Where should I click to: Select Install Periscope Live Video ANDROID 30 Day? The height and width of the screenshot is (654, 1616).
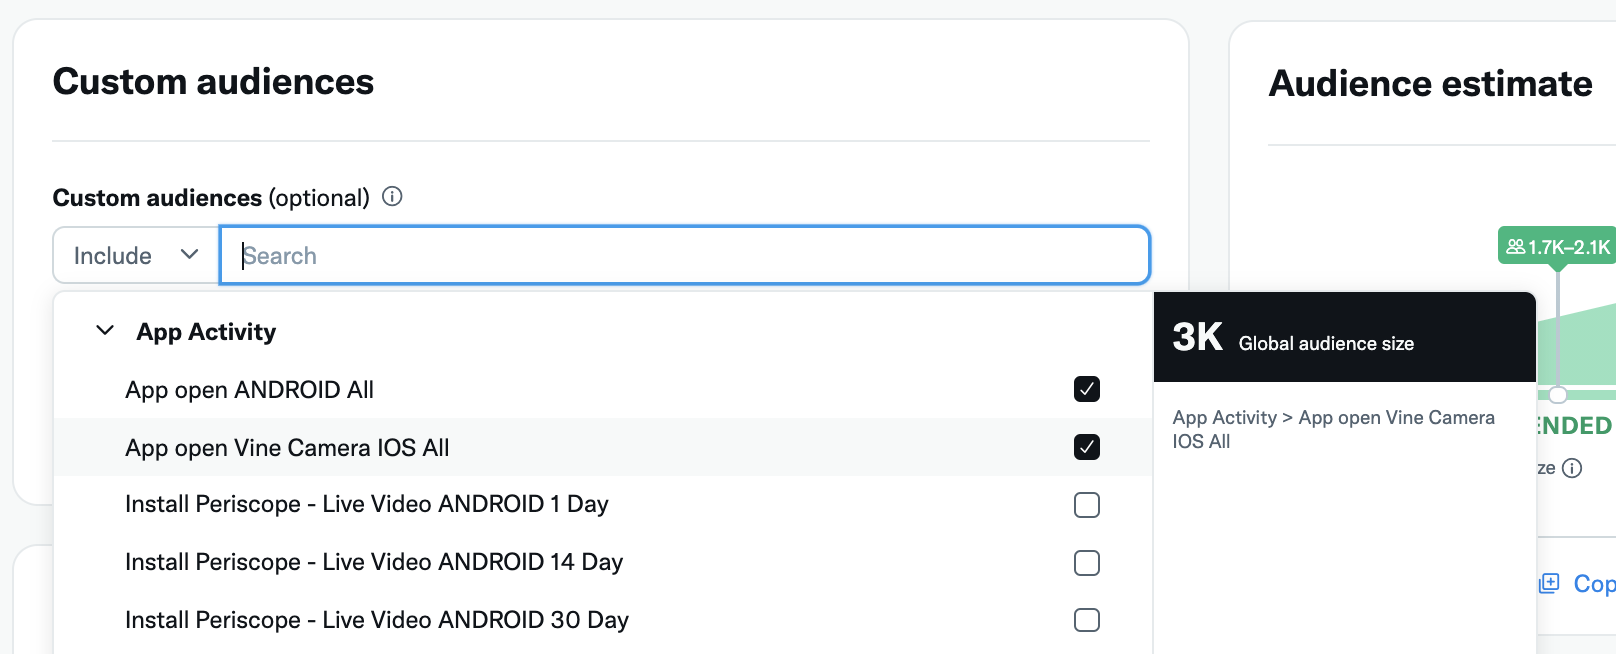pos(376,620)
